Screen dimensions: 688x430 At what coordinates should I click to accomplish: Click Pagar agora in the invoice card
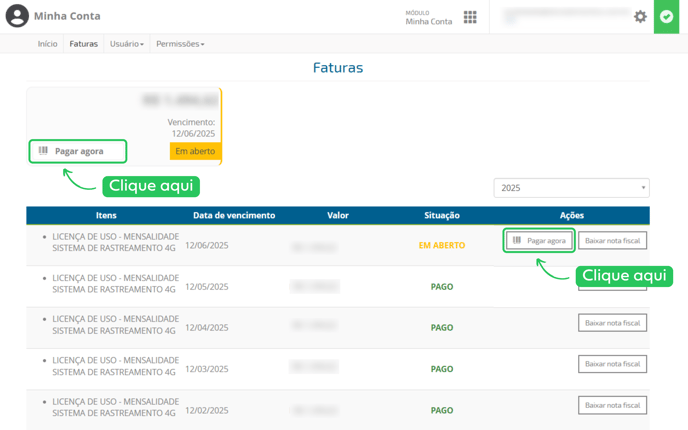78,151
